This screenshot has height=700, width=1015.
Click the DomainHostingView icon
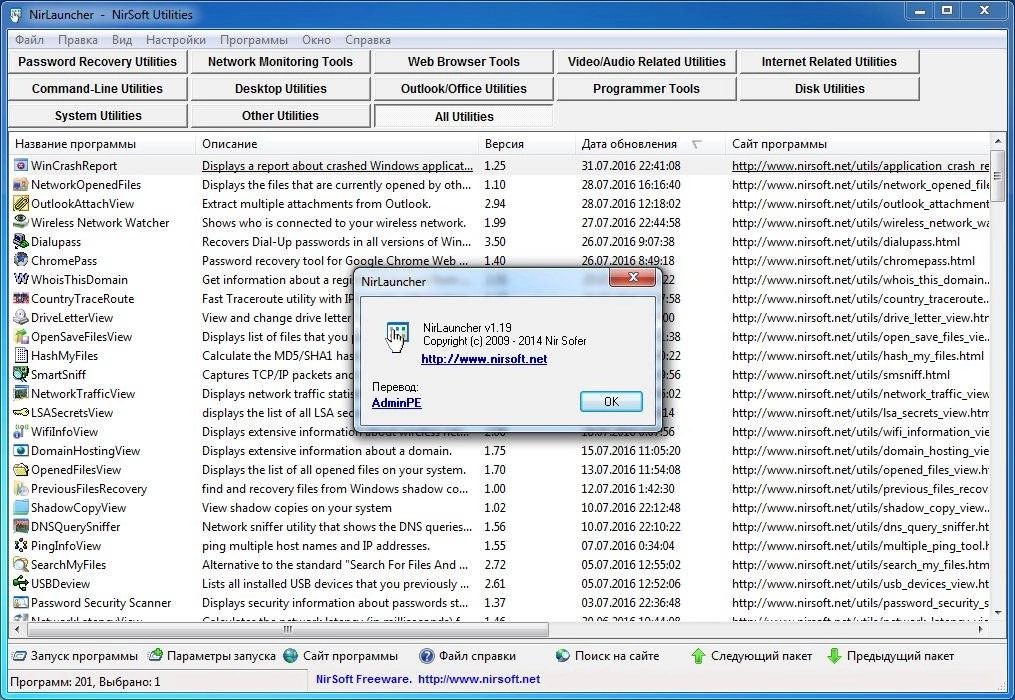click(21, 450)
